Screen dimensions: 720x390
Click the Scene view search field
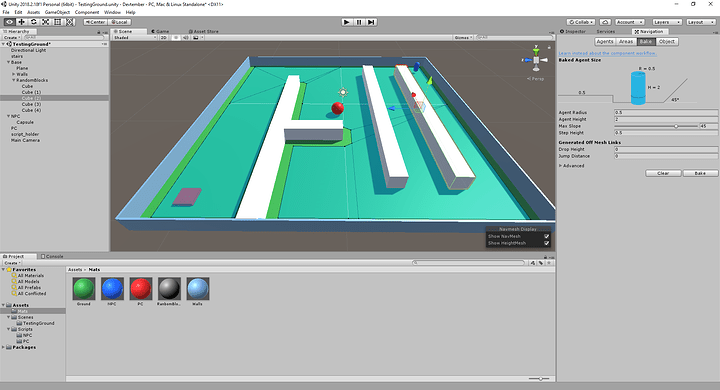click(513, 38)
